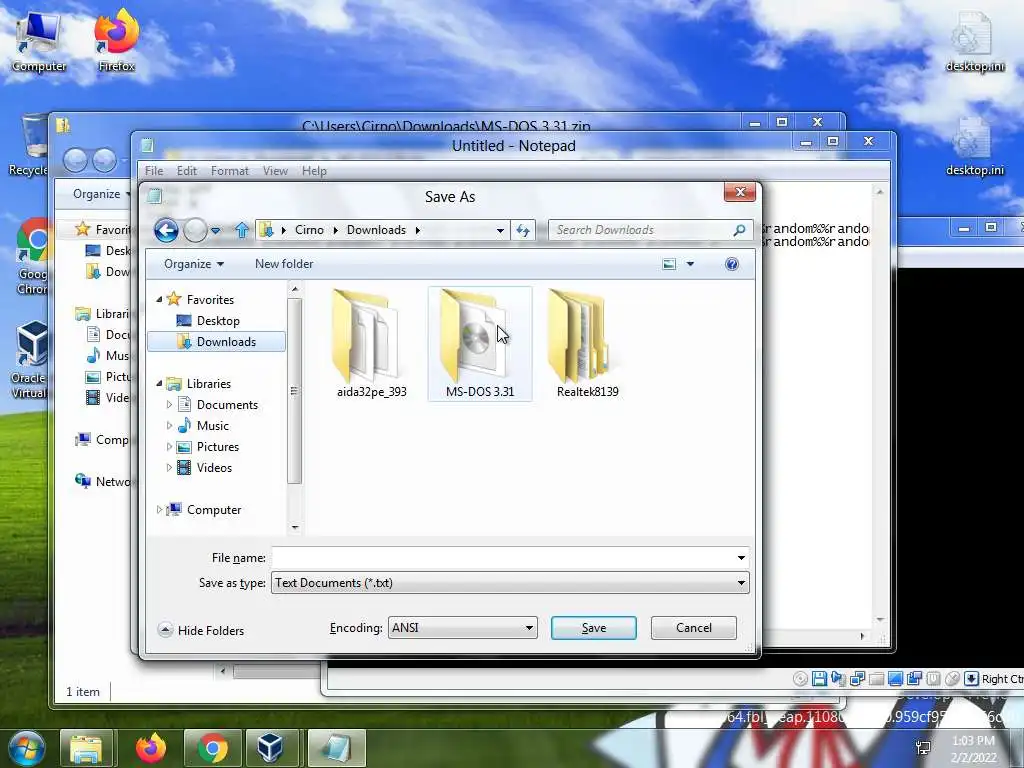Image resolution: width=1024 pixels, height=768 pixels.
Task: Open the Encoding ANSI dropdown
Action: click(462, 628)
